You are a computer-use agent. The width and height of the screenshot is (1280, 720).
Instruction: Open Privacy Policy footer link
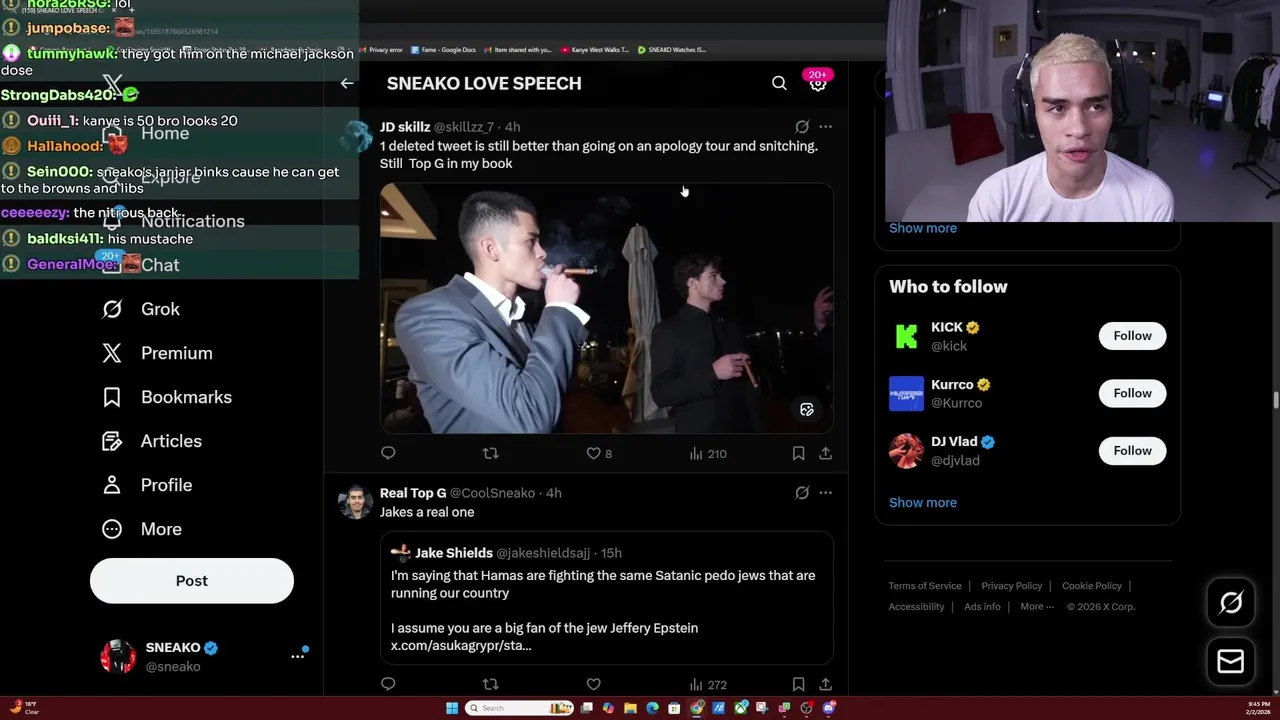point(1011,586)
